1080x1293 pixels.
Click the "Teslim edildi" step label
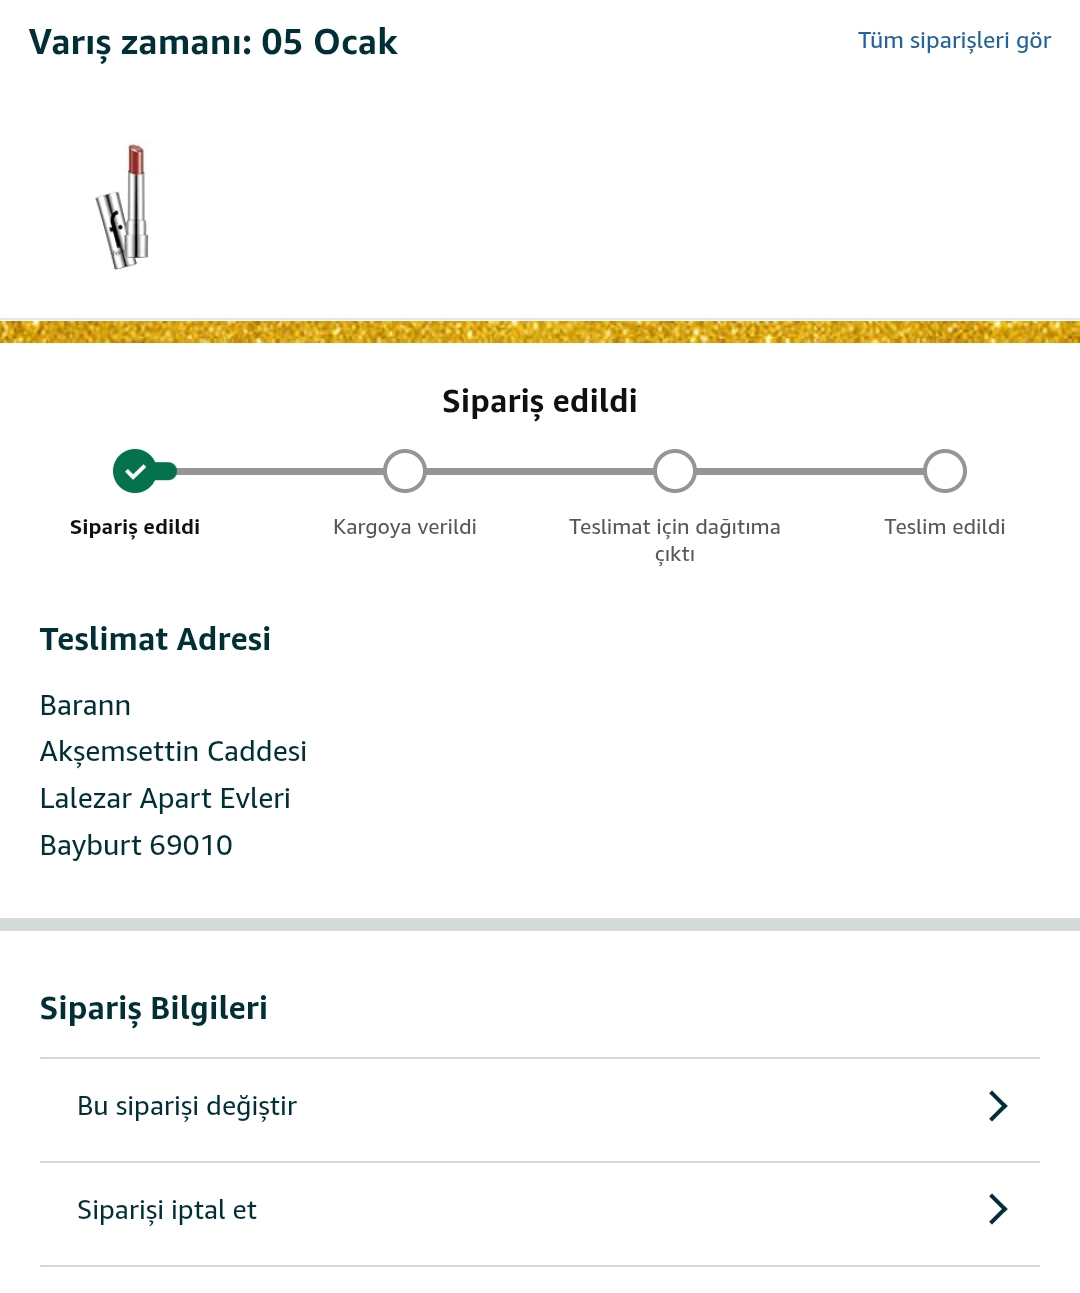945,527
